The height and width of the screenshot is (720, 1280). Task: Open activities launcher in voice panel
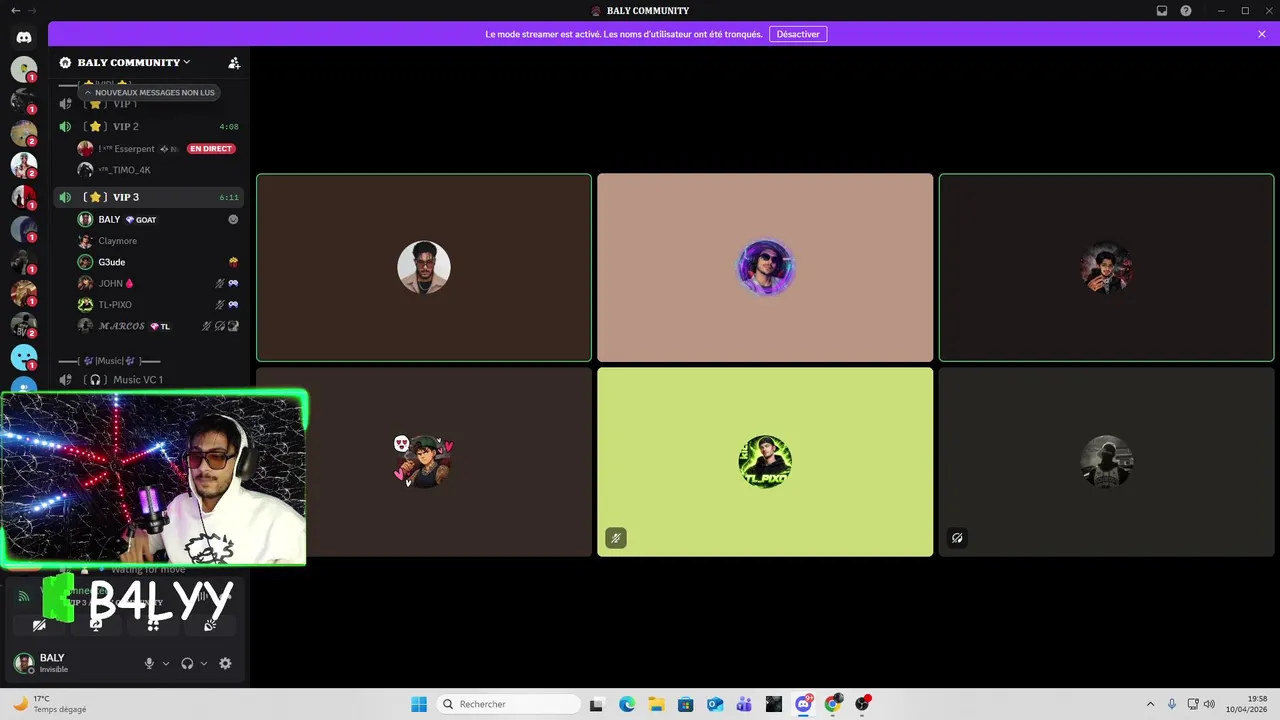[x=153, y=625]
